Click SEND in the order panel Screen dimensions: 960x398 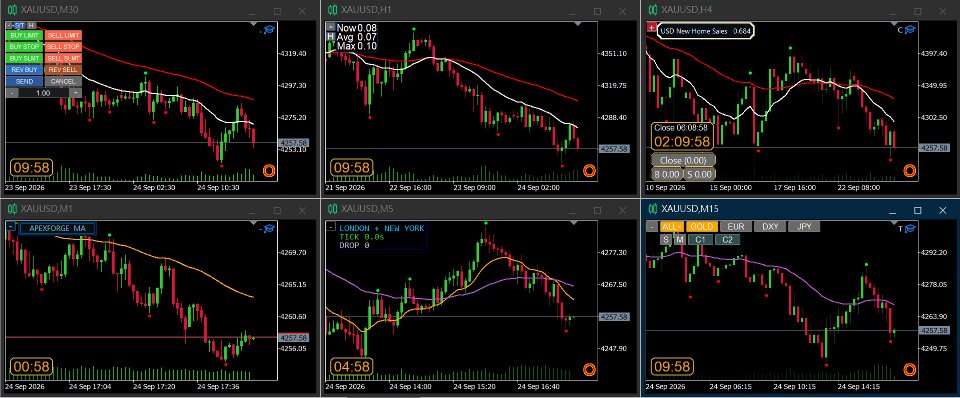pyautogui.click(x=24, y=81)
